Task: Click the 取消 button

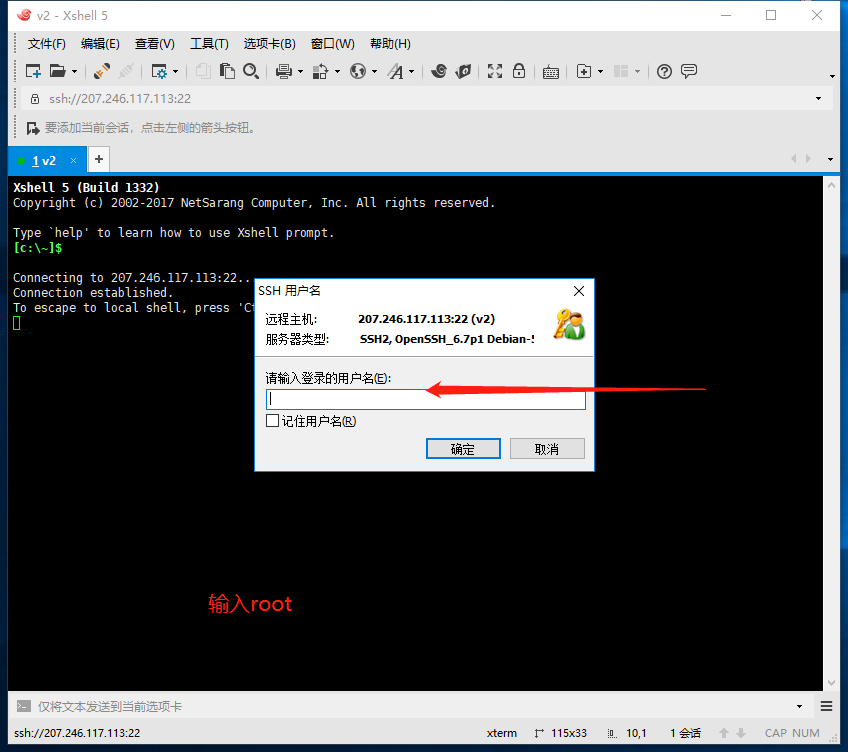Action: 547,448
